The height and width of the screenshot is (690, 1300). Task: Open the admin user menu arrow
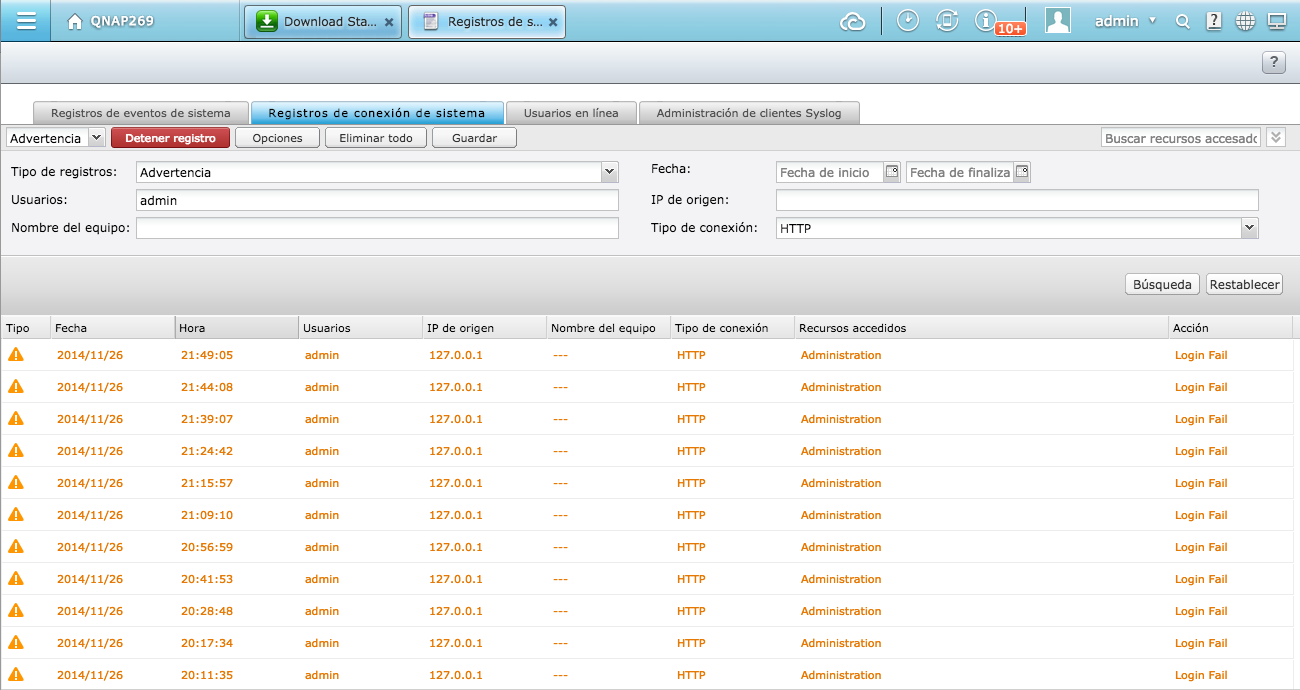pos(1152,21)
